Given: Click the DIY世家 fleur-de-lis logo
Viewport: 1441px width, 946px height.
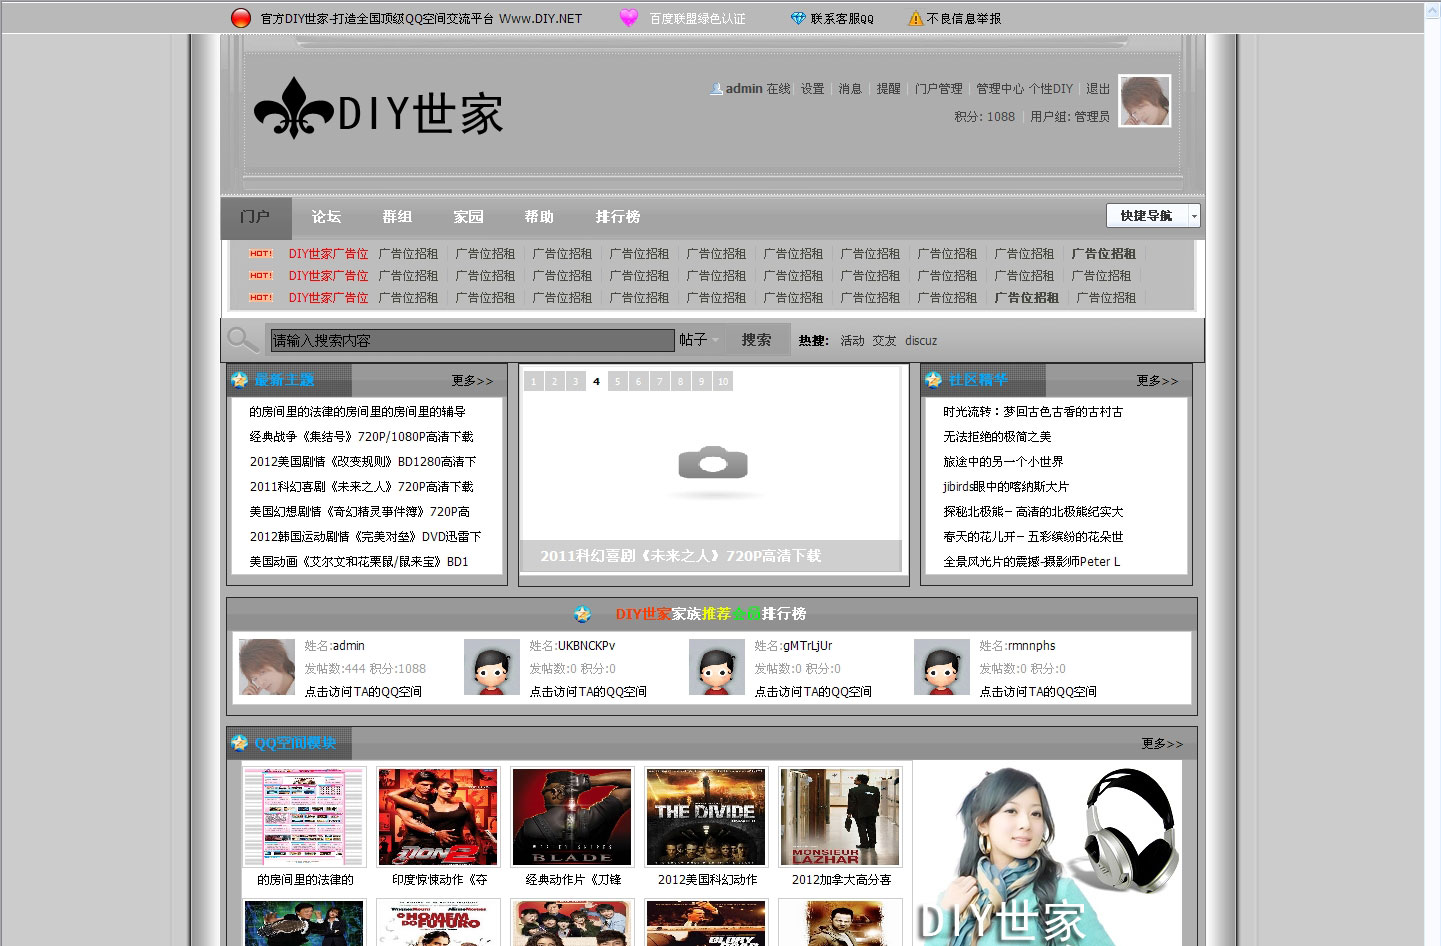Looking at the screenshot, I should click(x=378, y=108).
